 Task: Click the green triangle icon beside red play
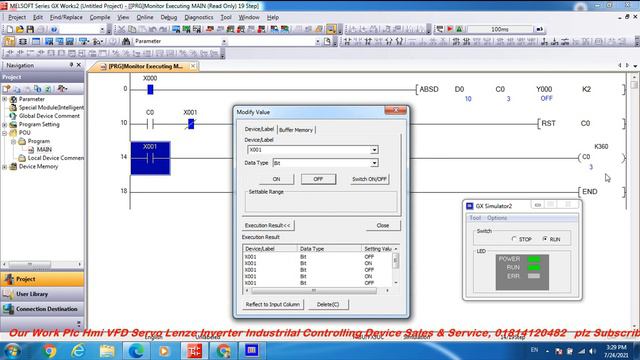pos(460,29)
